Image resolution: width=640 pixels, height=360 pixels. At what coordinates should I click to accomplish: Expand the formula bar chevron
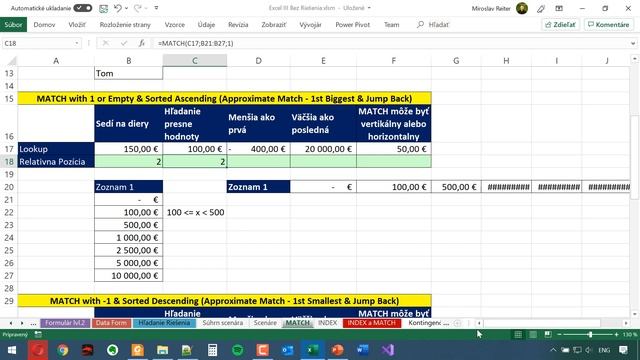pos(633,43)
